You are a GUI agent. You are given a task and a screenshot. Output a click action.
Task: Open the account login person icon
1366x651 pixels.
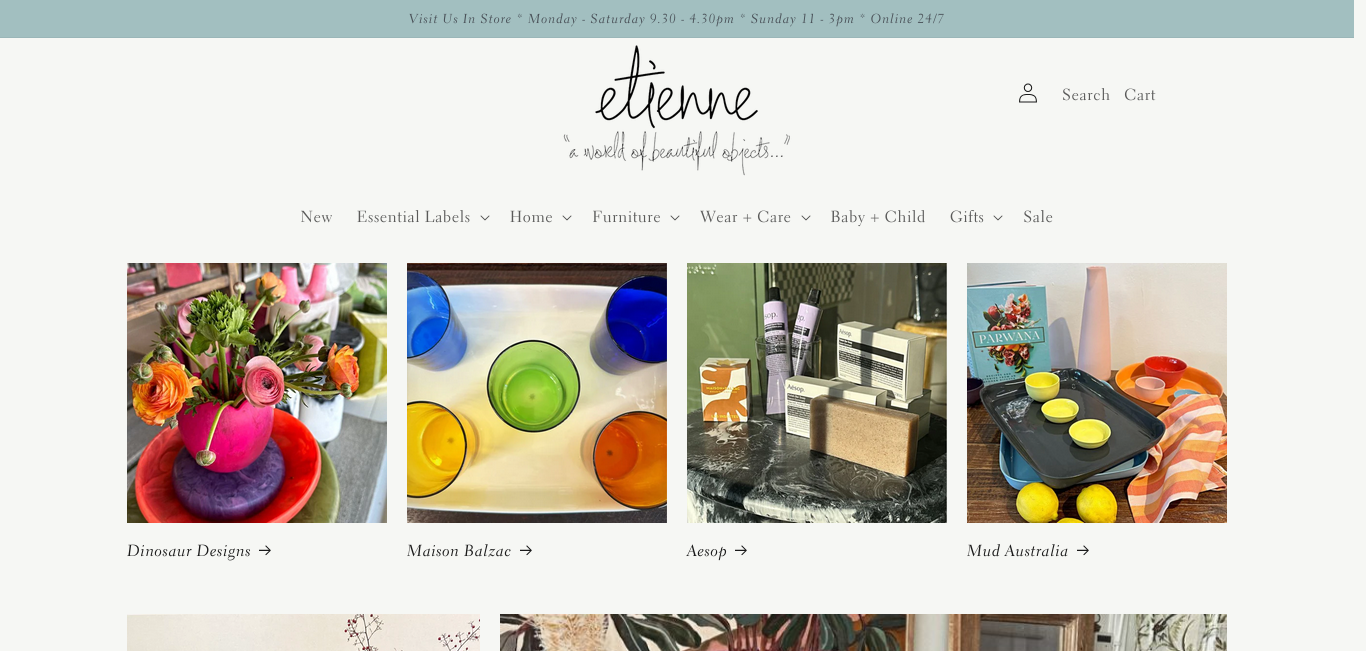pos(1028,94)
